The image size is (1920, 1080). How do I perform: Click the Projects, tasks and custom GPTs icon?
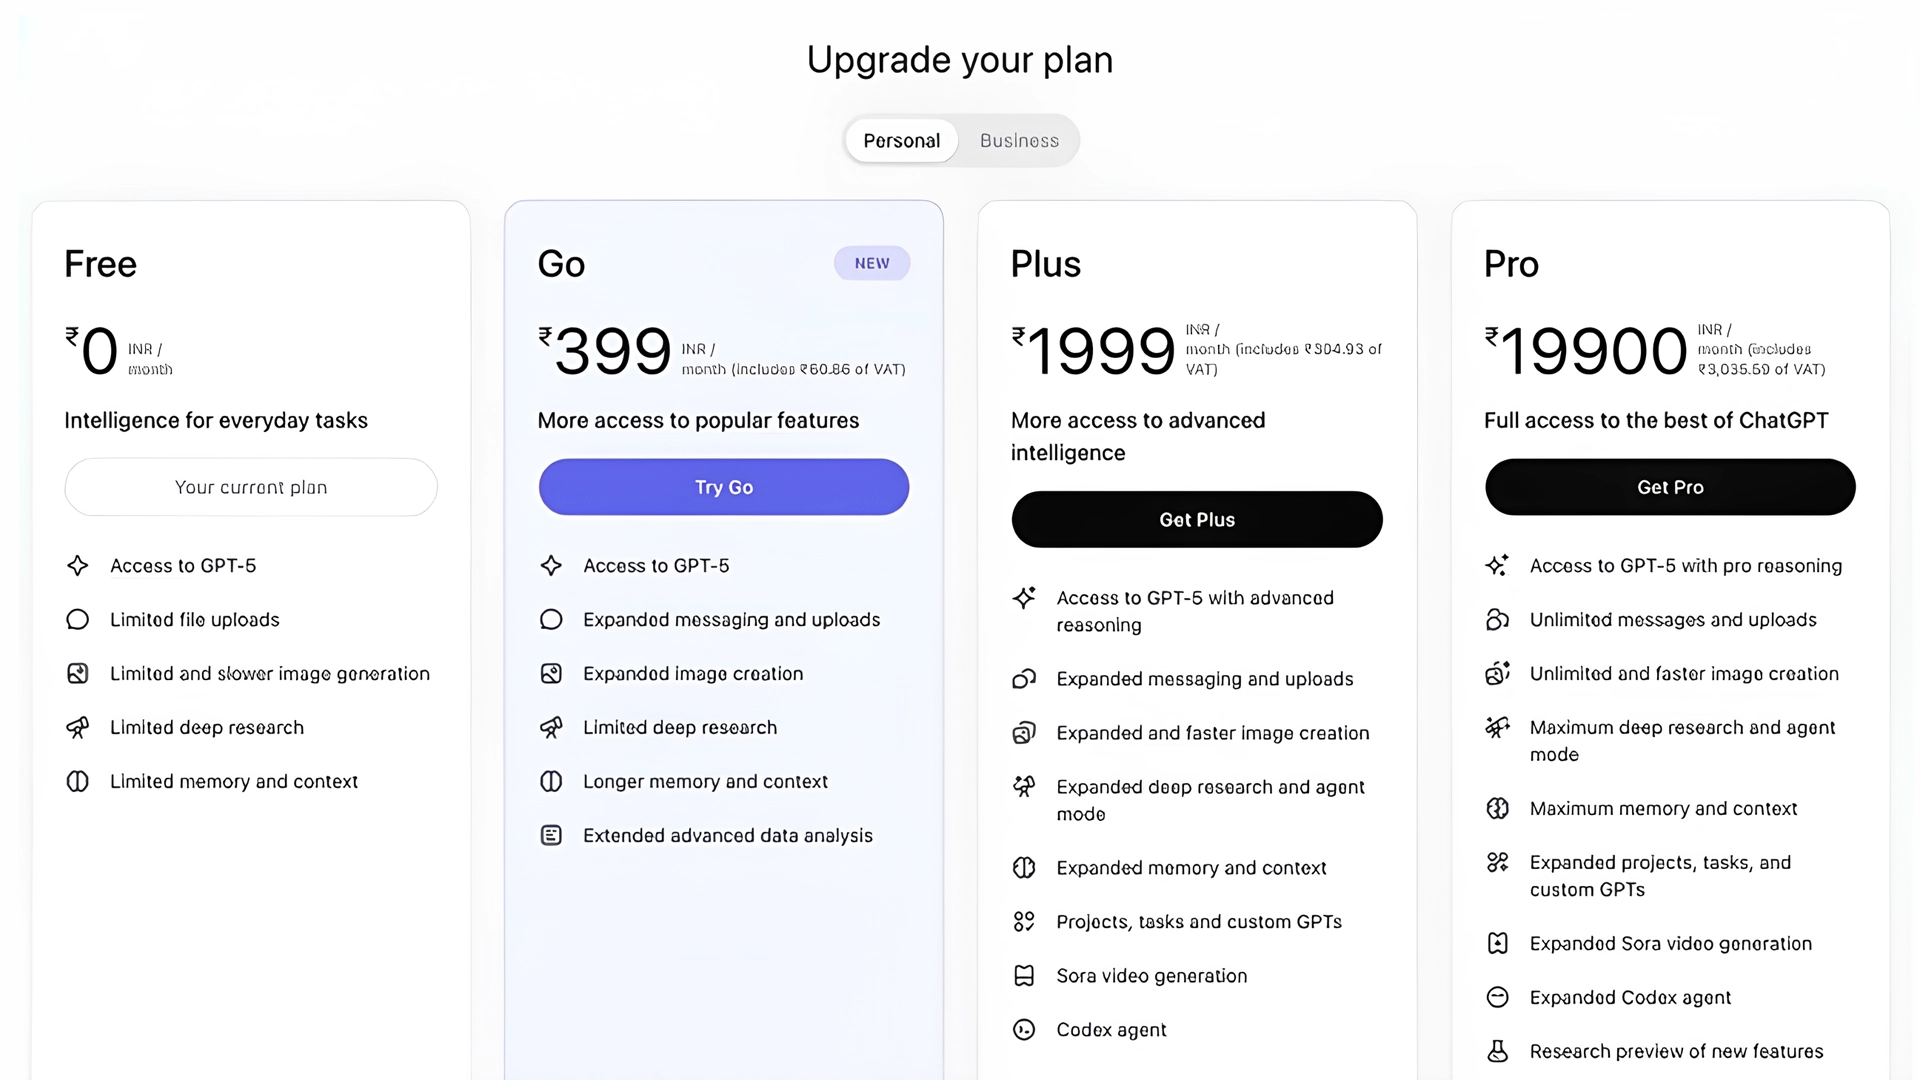click(1024, 922)
